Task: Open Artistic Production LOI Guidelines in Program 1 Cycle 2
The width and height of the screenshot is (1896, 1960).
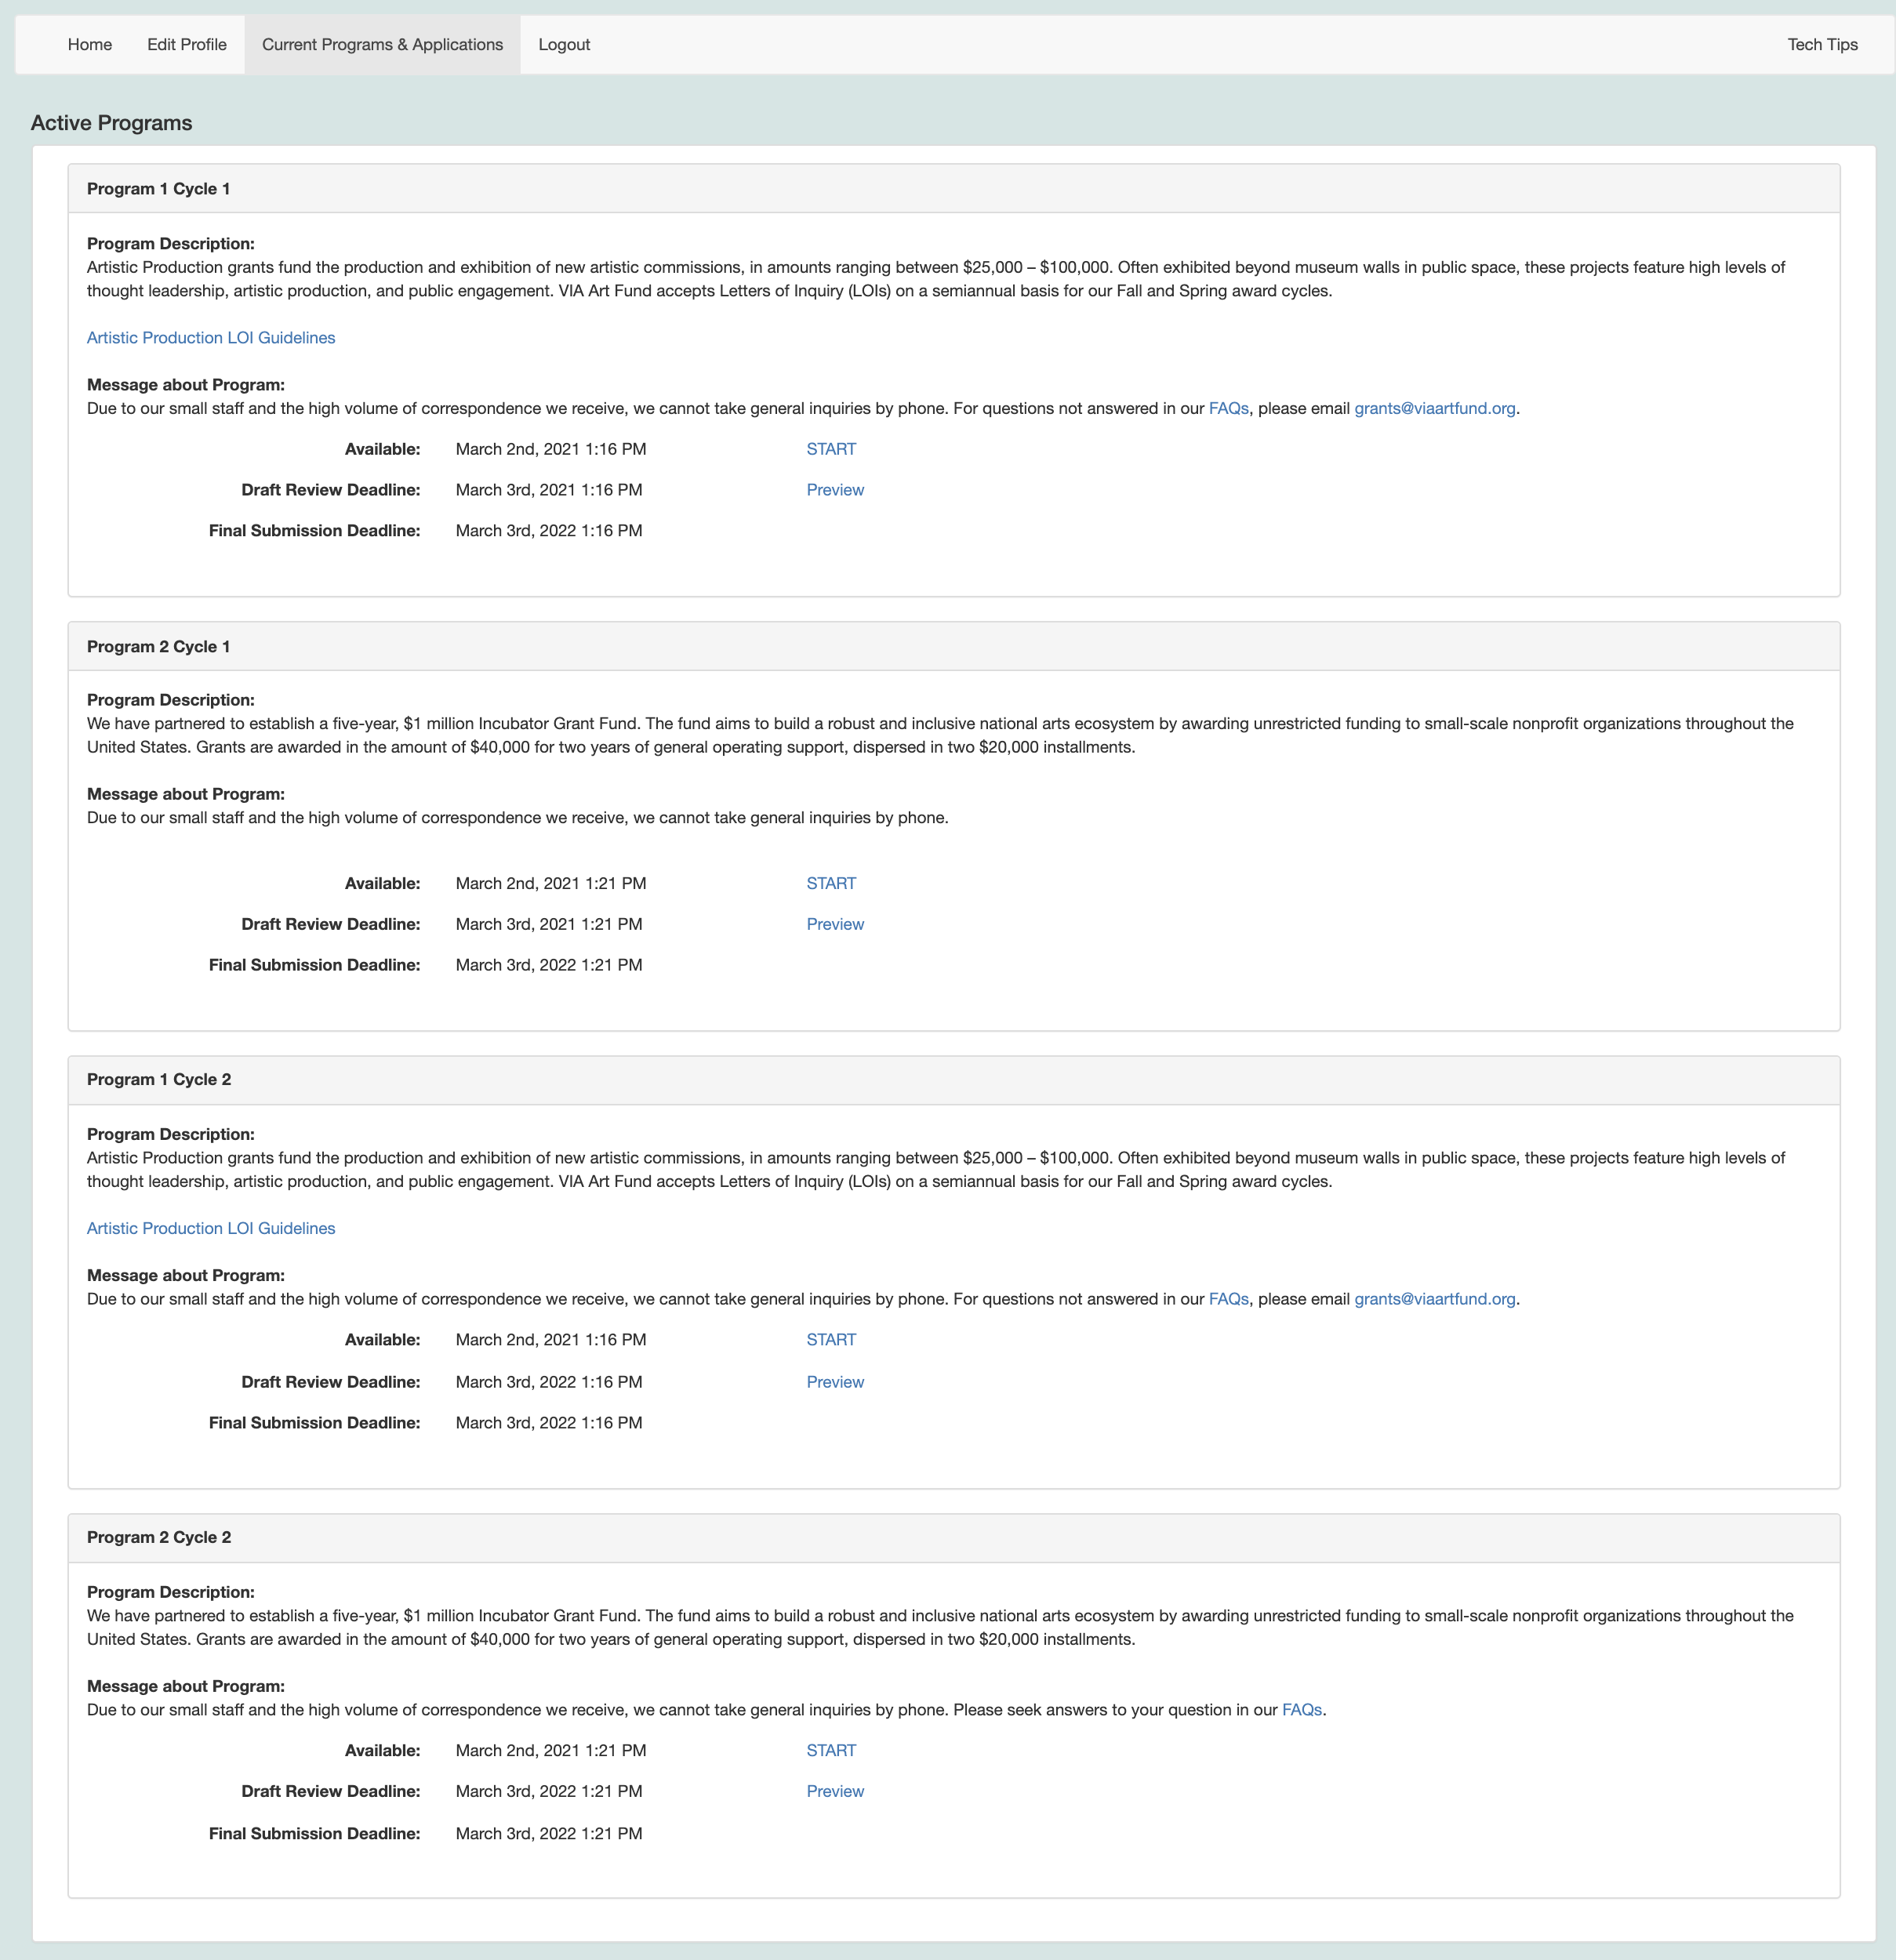Action: [x=211, y=1229]
